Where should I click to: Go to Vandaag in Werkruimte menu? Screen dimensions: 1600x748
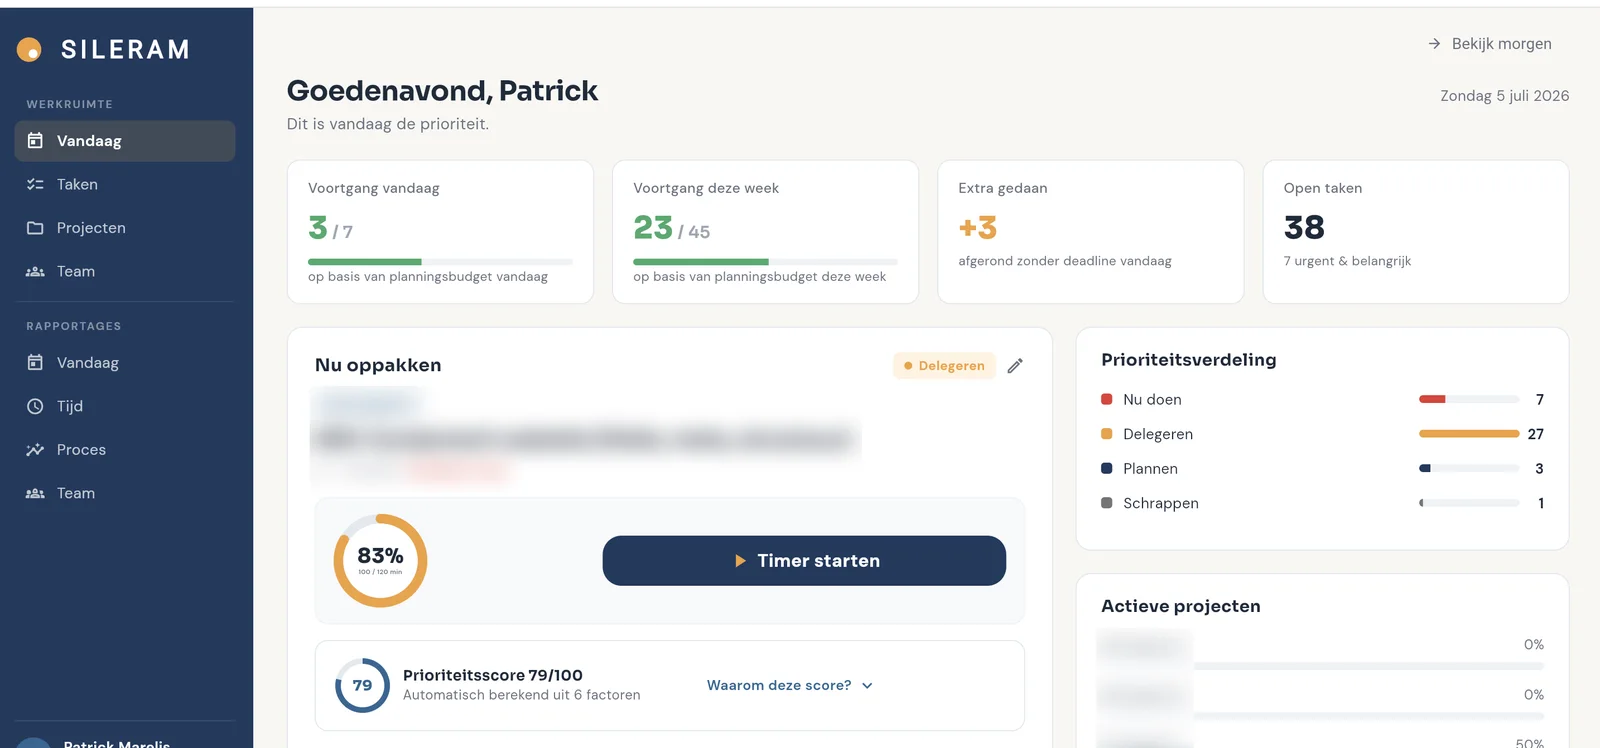[125, 141]
